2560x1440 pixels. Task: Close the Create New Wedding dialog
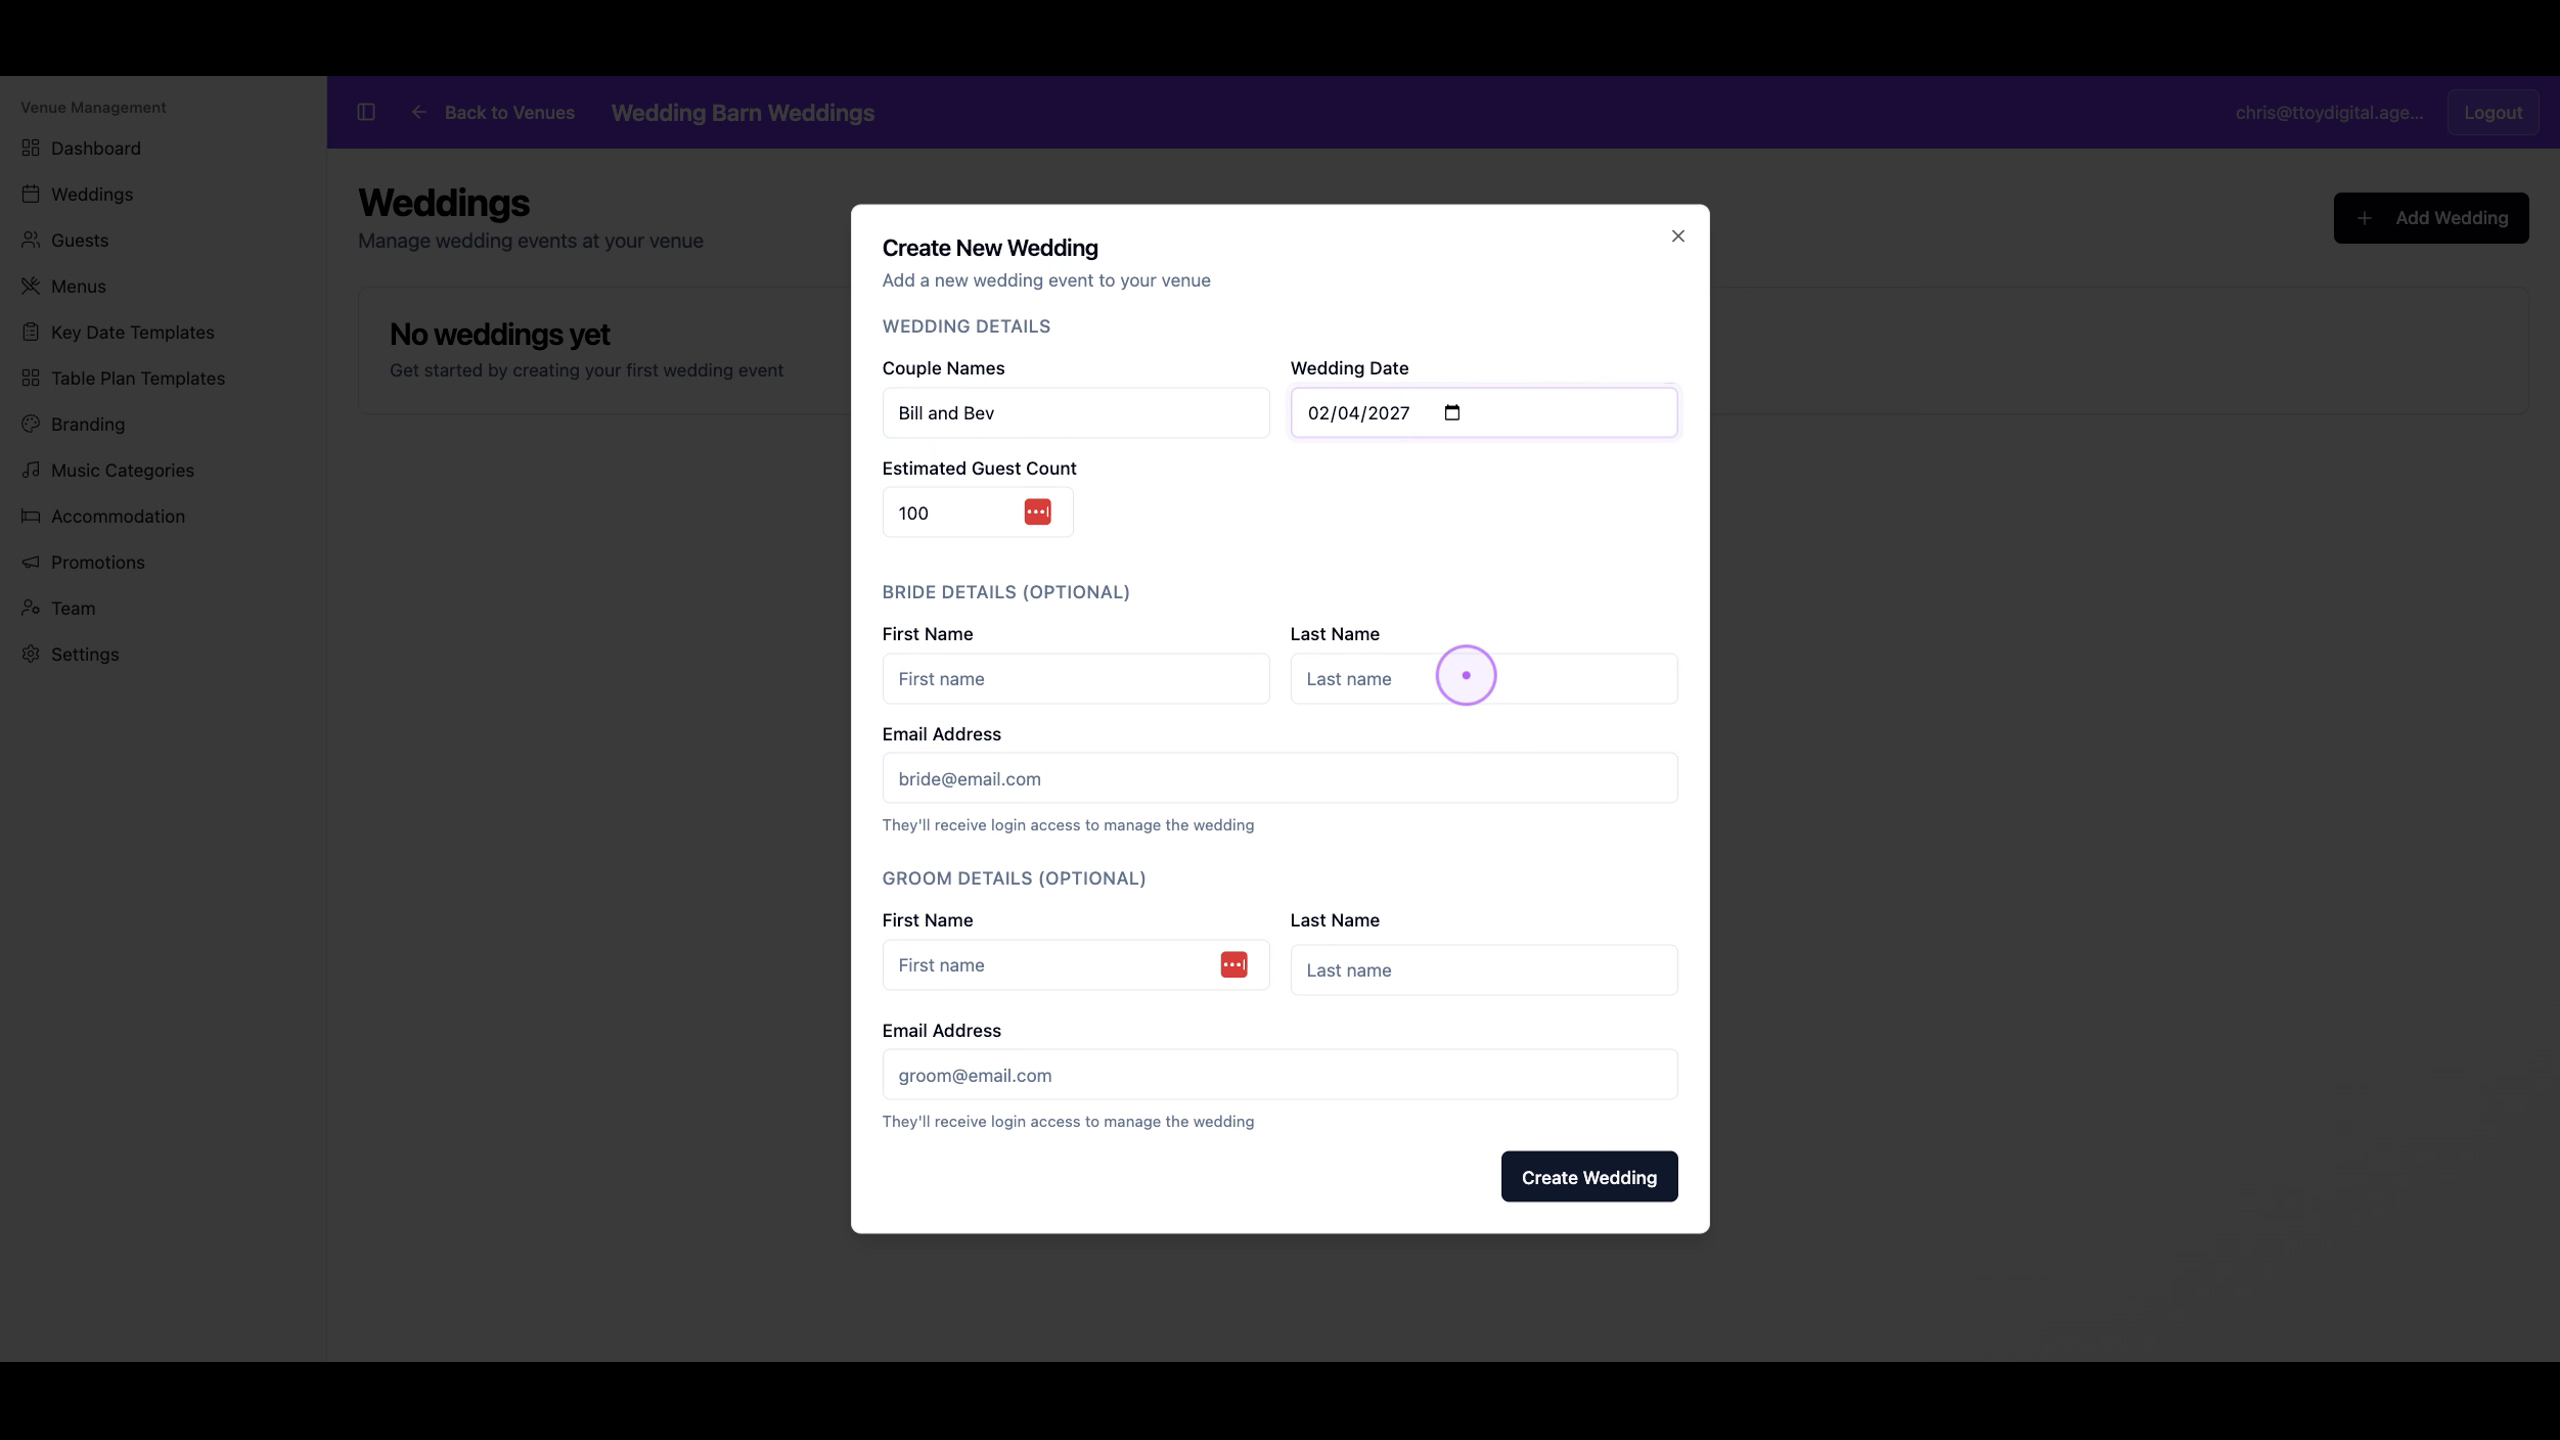click(x=1678, y=236)
